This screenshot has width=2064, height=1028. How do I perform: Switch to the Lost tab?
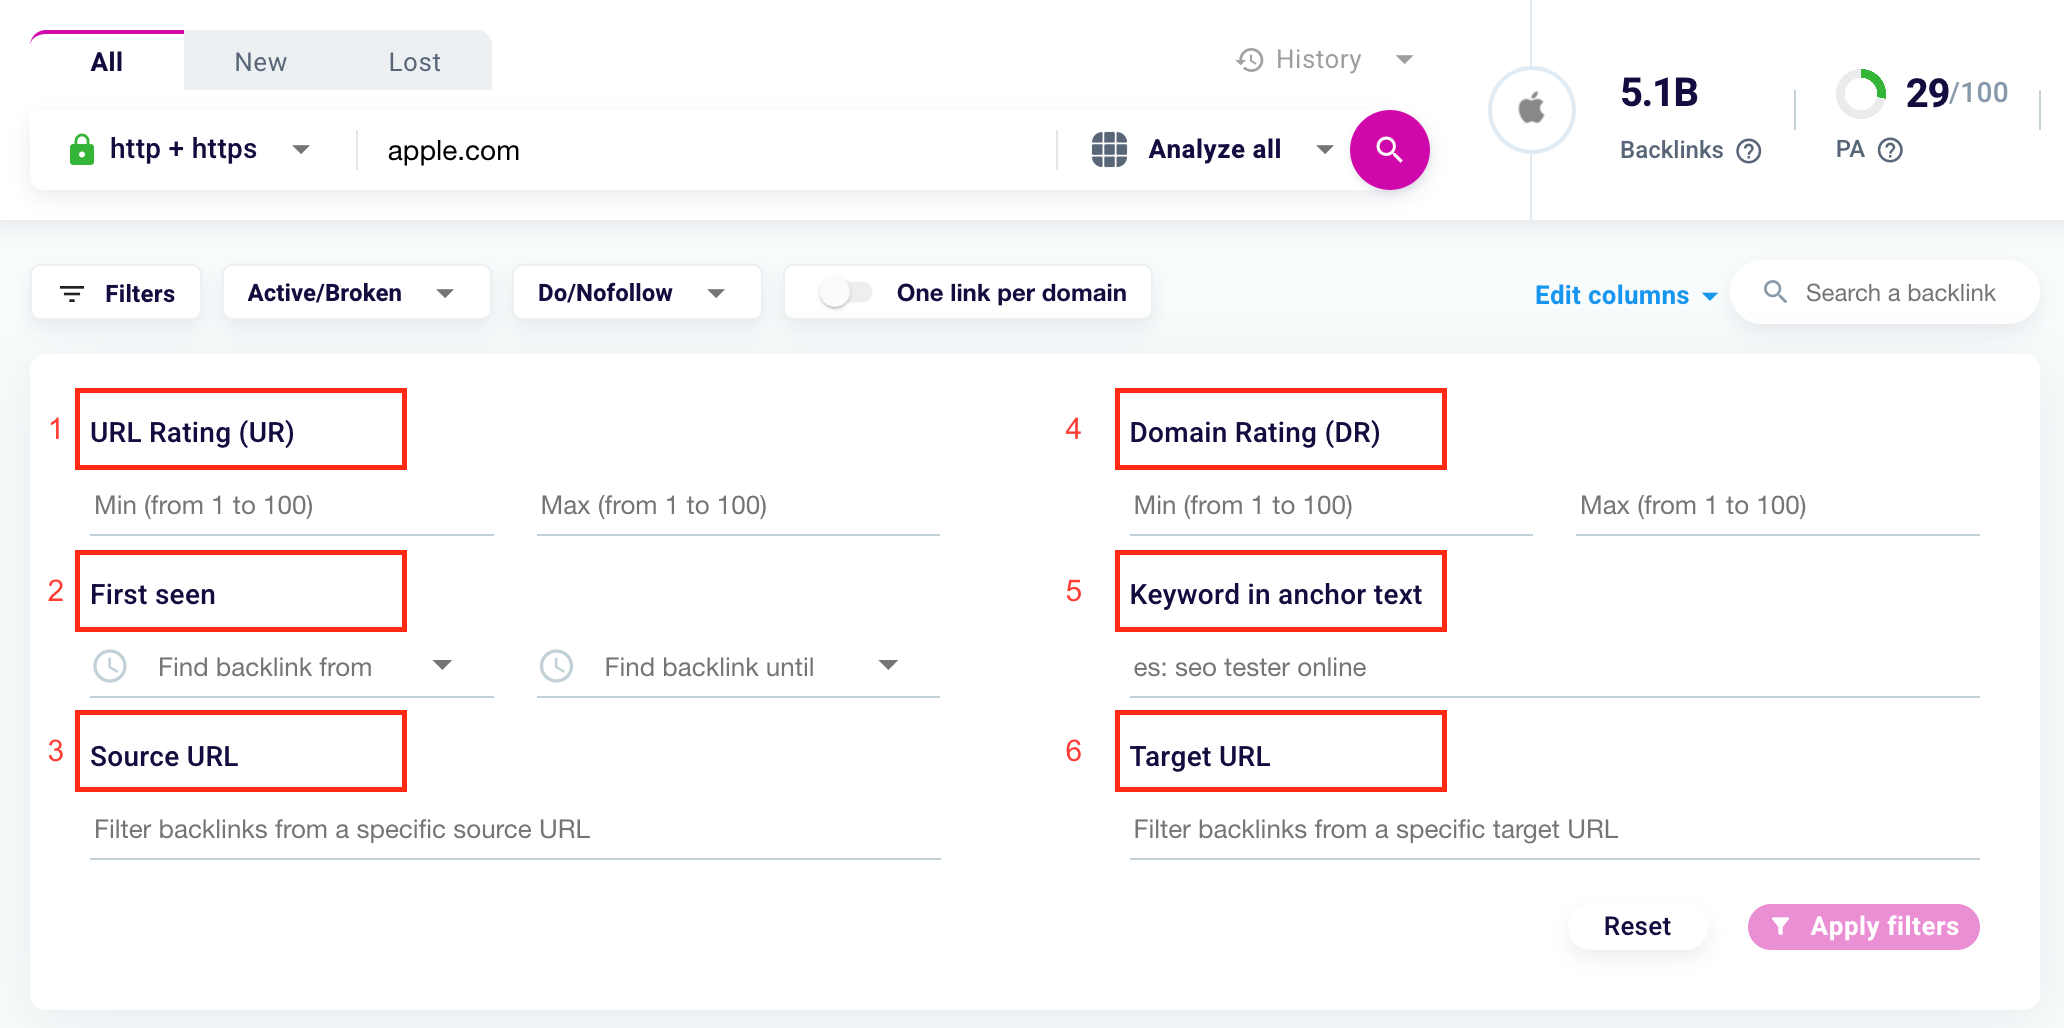[414, 62]
